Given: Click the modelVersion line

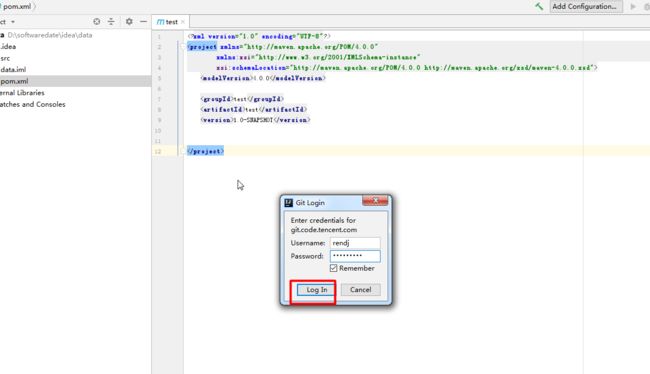Looking at the screenshot, I should coord(263,78).
